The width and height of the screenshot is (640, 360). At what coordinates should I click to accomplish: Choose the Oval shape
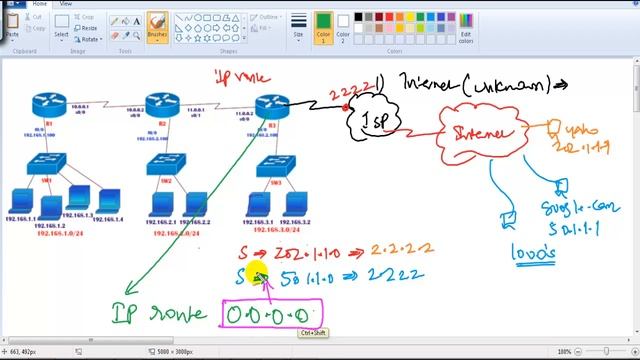pyautogui.click(x=198, y=18)
